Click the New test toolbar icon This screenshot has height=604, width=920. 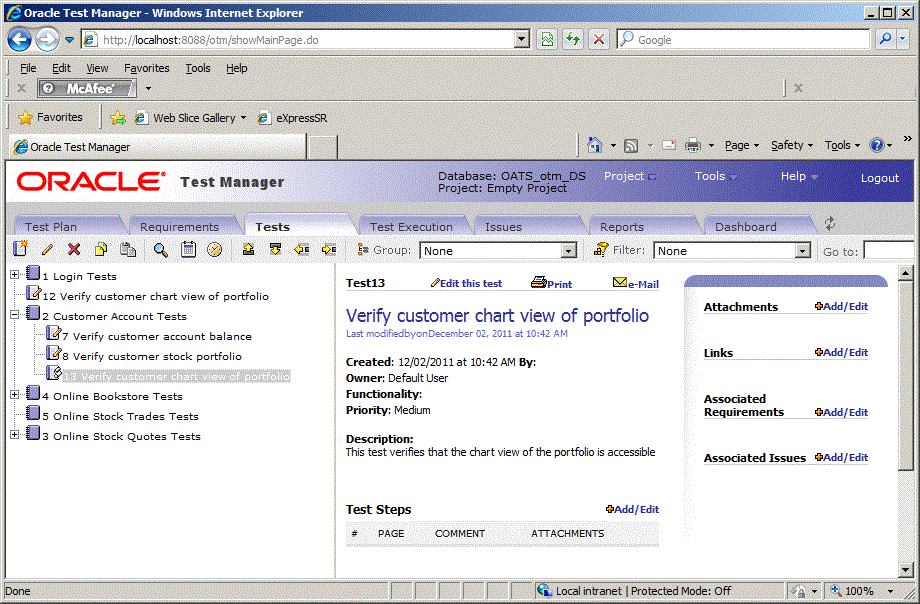[x=21, y=249]
